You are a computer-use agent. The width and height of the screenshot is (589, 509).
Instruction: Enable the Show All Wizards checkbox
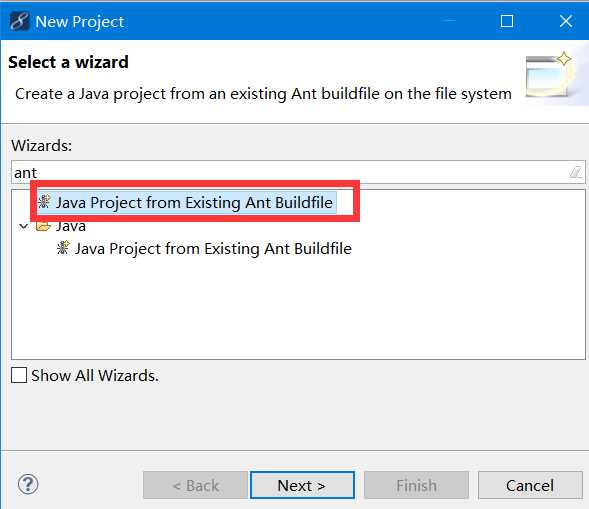pyautogui.click(x=19, y=375)
